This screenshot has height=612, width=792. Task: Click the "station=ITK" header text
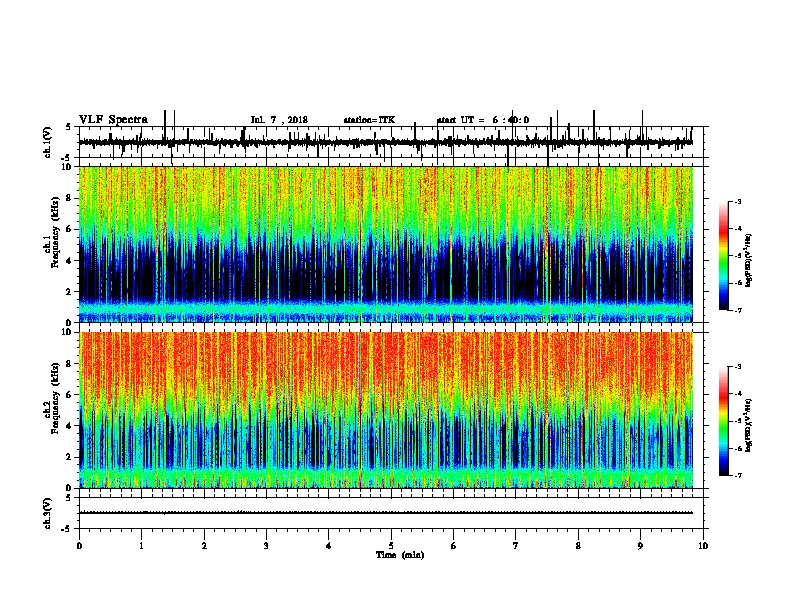click(369, 120)
